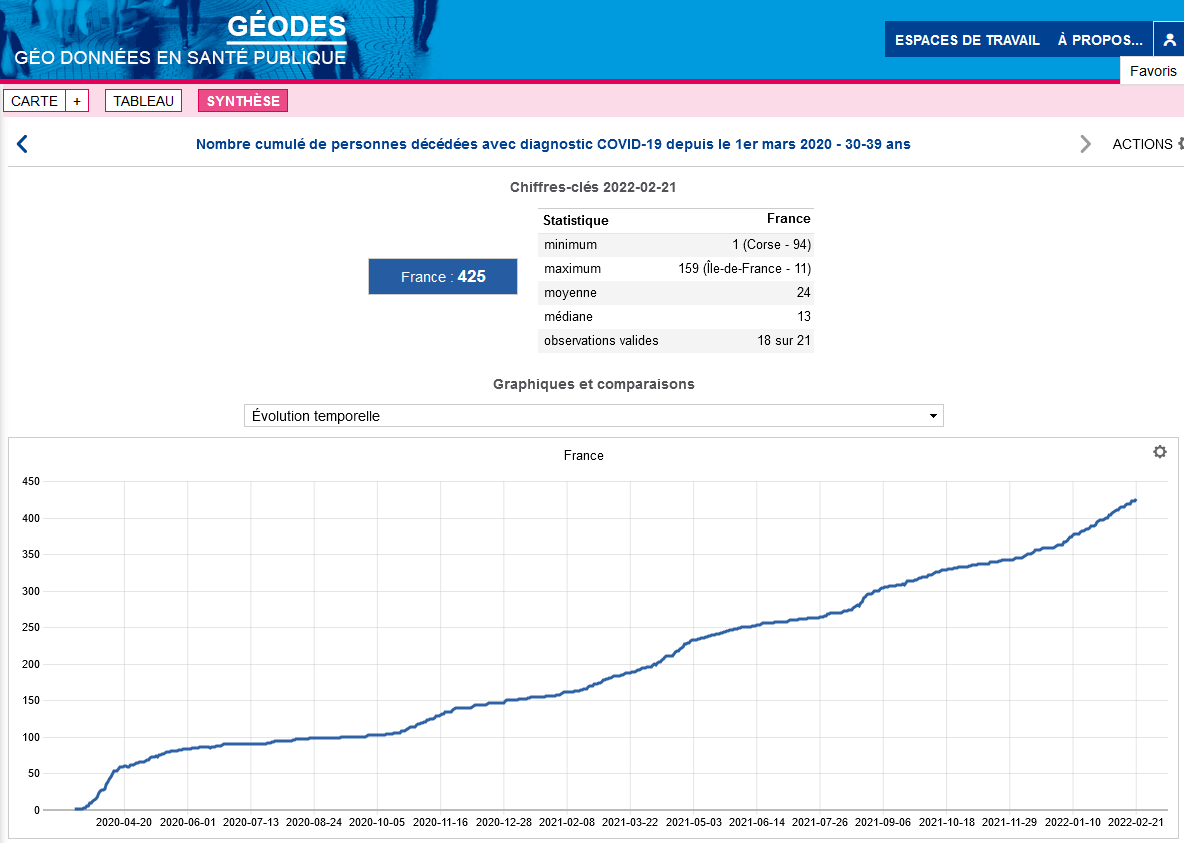Click the 2020-04-20 x-axis label
This screenshot has height=843, width=1184.
tap(124, 822)
